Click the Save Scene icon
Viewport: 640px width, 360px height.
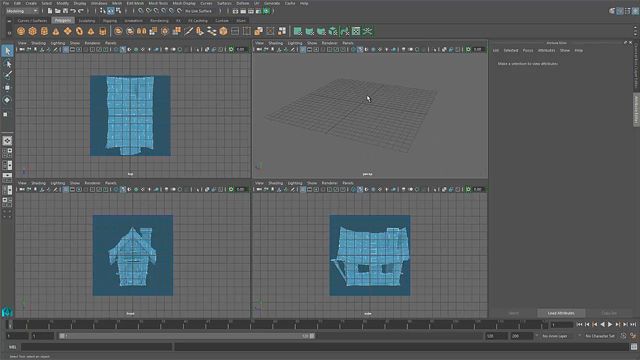click(65, 11)
